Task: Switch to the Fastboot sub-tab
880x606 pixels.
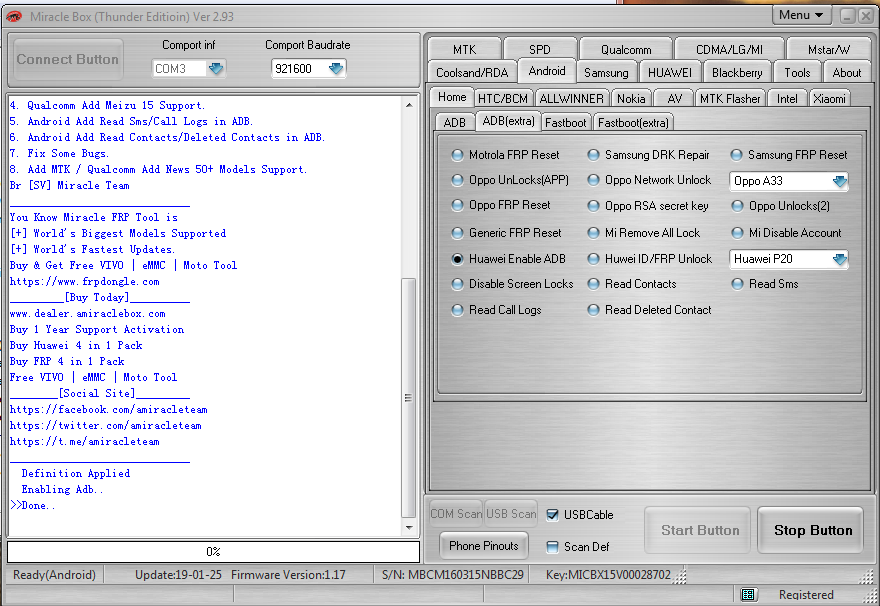Action: point(565,122)
